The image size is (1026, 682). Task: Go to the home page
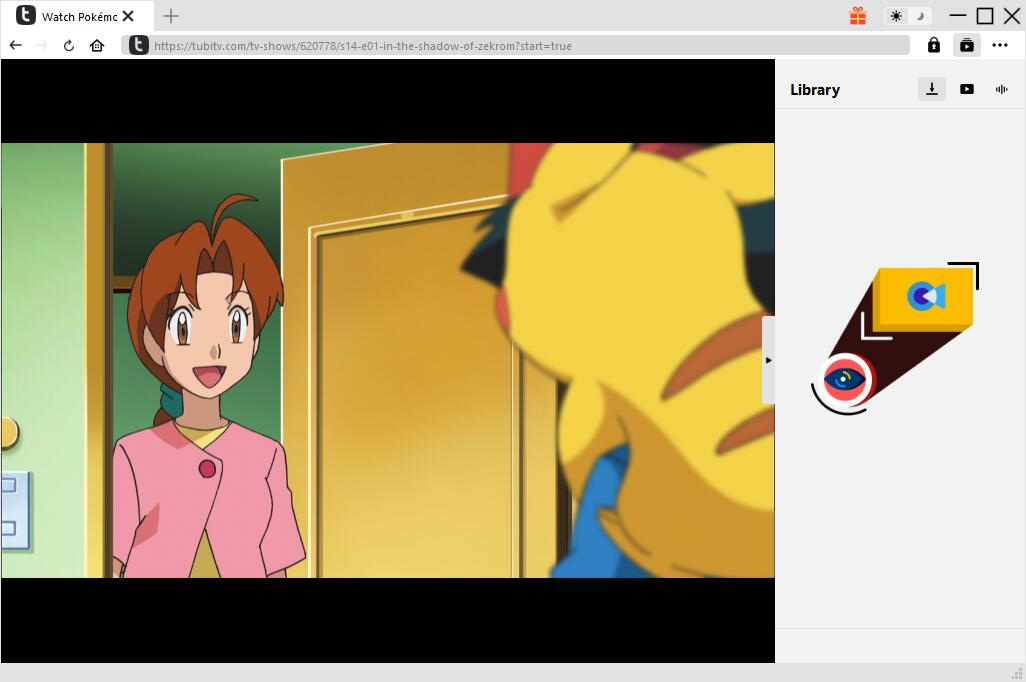97,45
